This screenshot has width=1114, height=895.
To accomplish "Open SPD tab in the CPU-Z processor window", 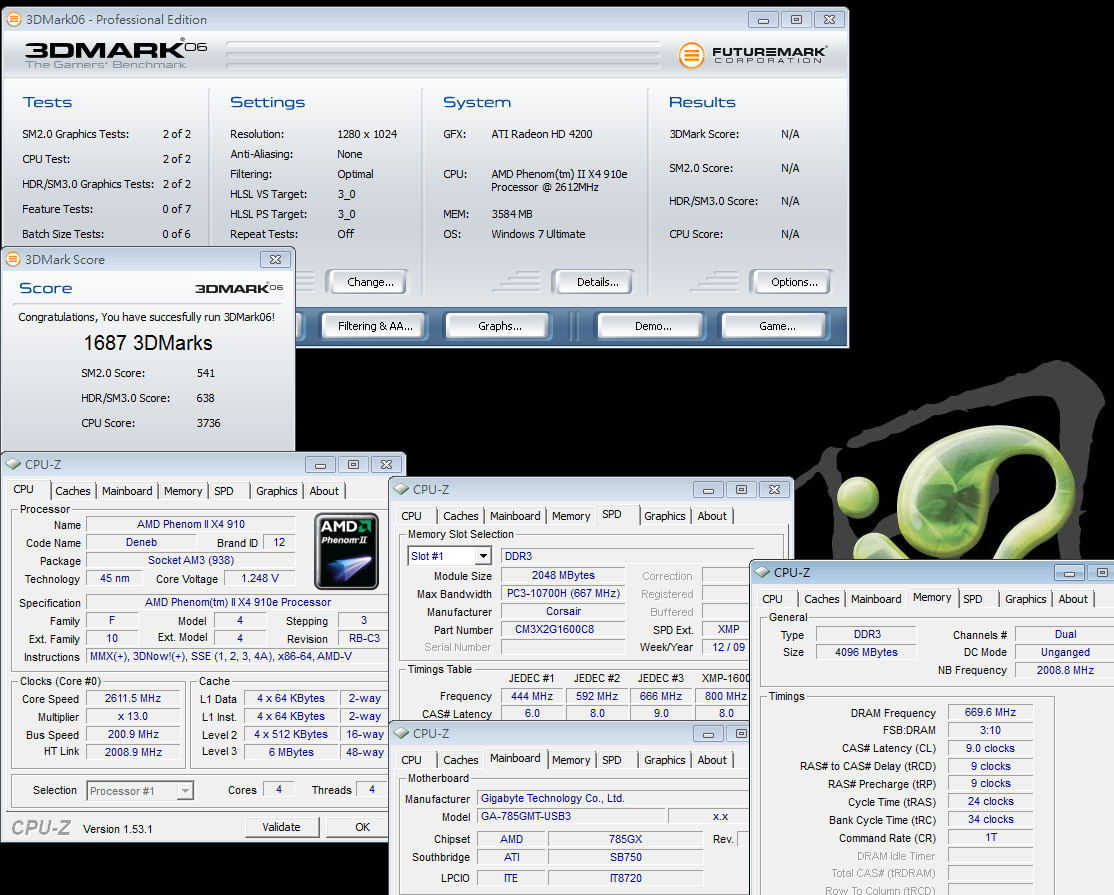I will pyautogui.click(x=224, y=491).
